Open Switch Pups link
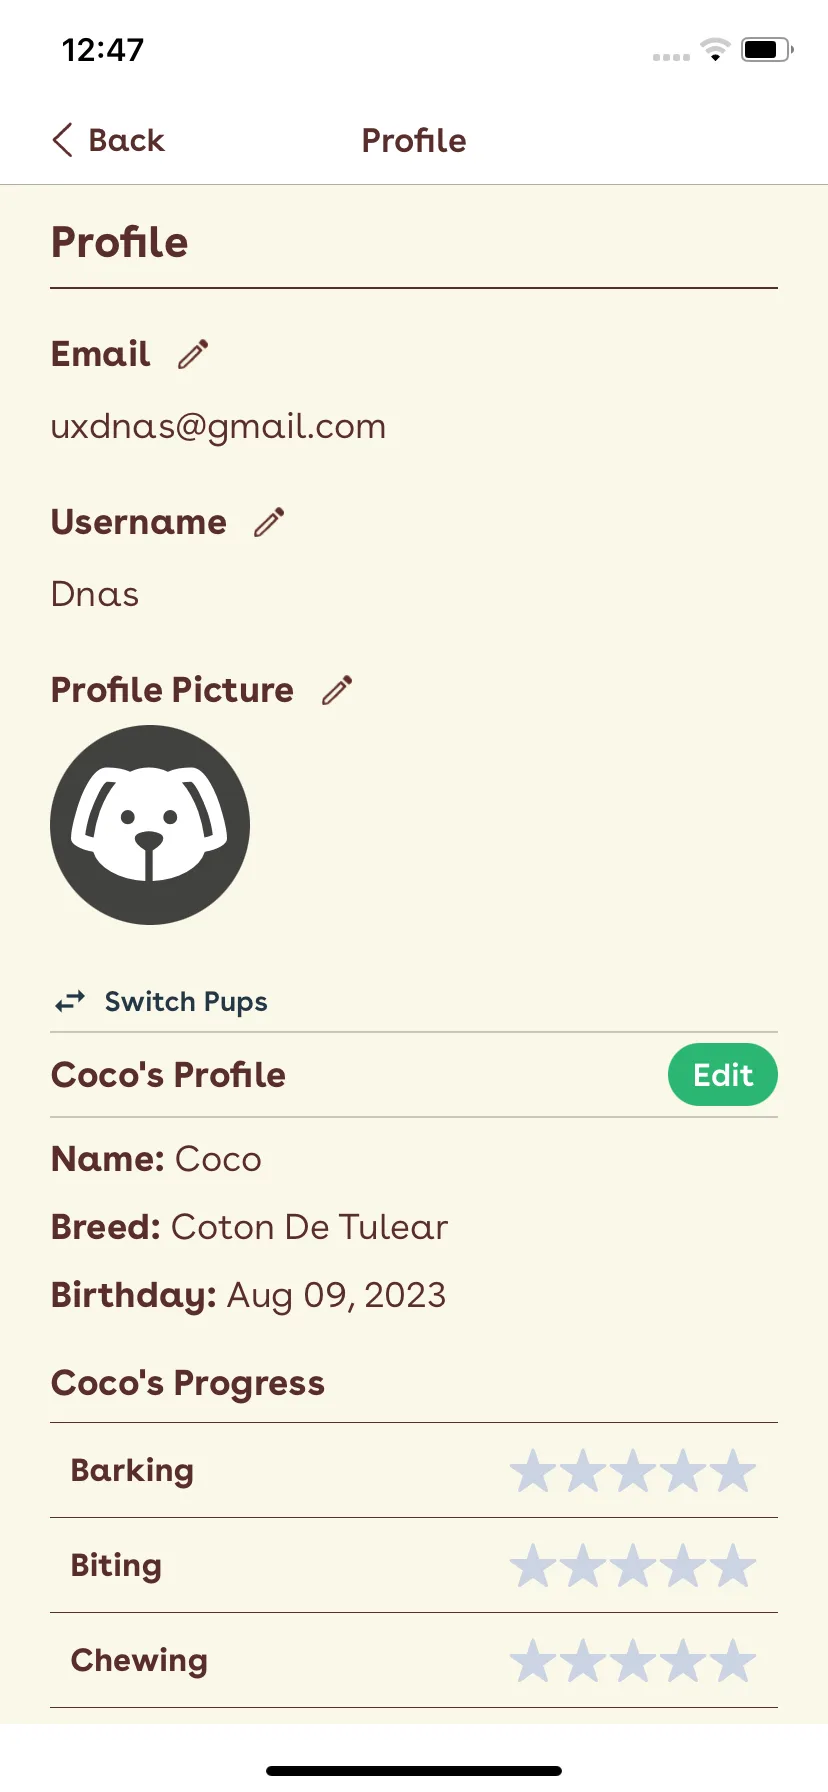Screen dimensions: 828x1792 pos(186,1001)
